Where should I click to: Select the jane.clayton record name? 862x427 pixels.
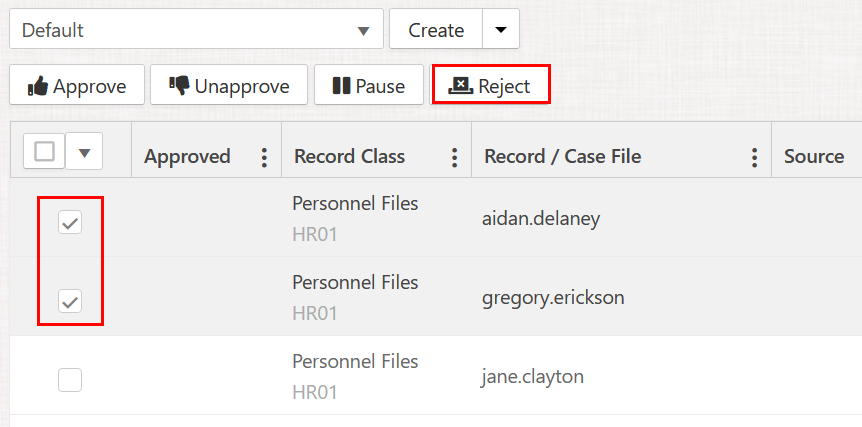click(x=533, y=376)
